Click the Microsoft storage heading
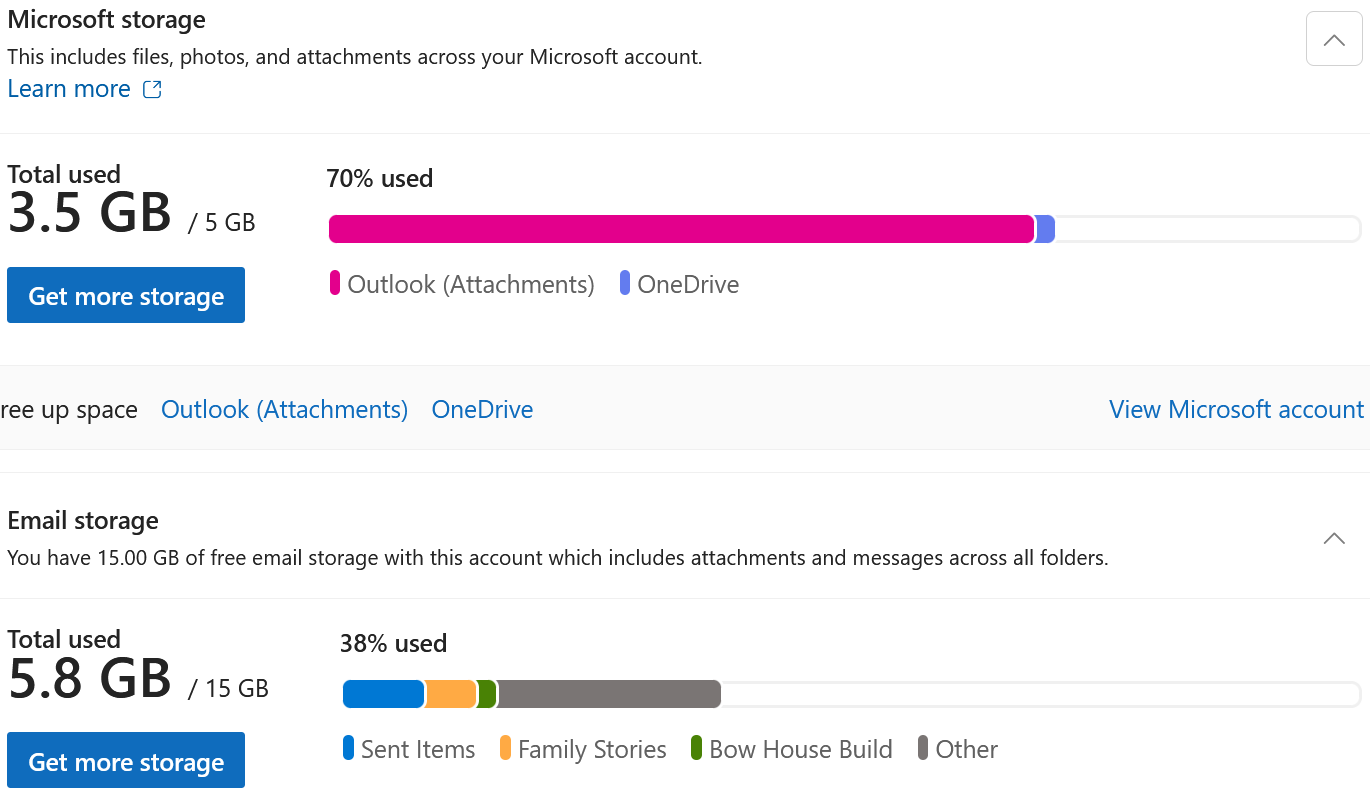The image size is (1370, 802). (106, 19)
